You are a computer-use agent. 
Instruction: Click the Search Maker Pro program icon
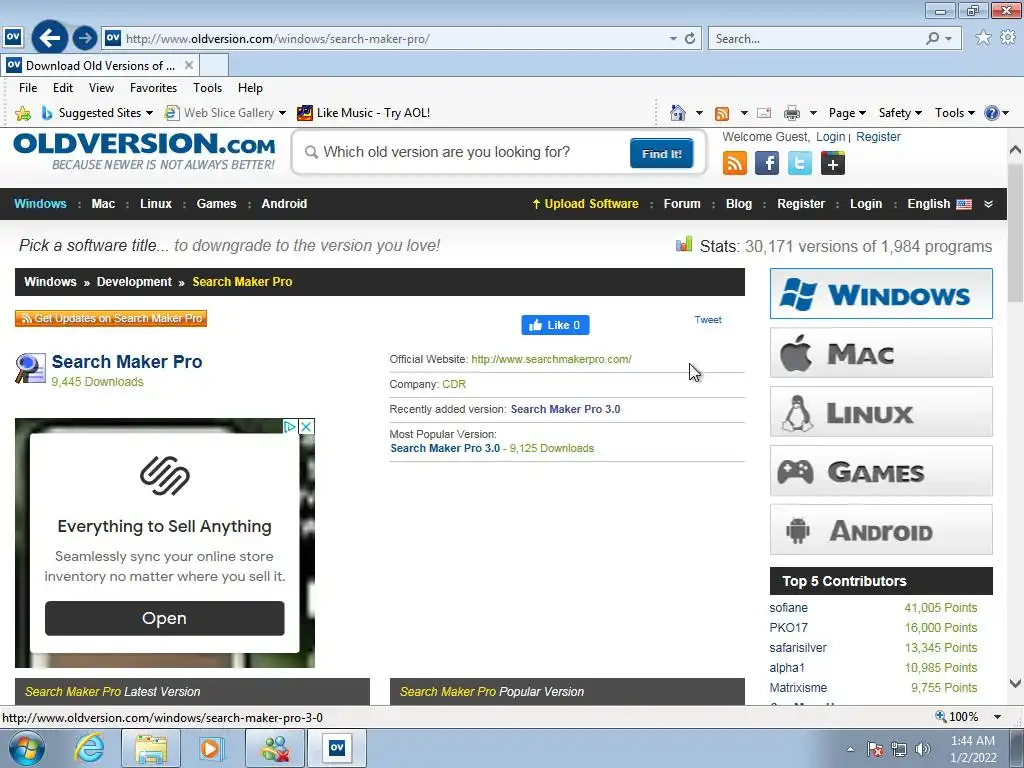tap(30, 368)
